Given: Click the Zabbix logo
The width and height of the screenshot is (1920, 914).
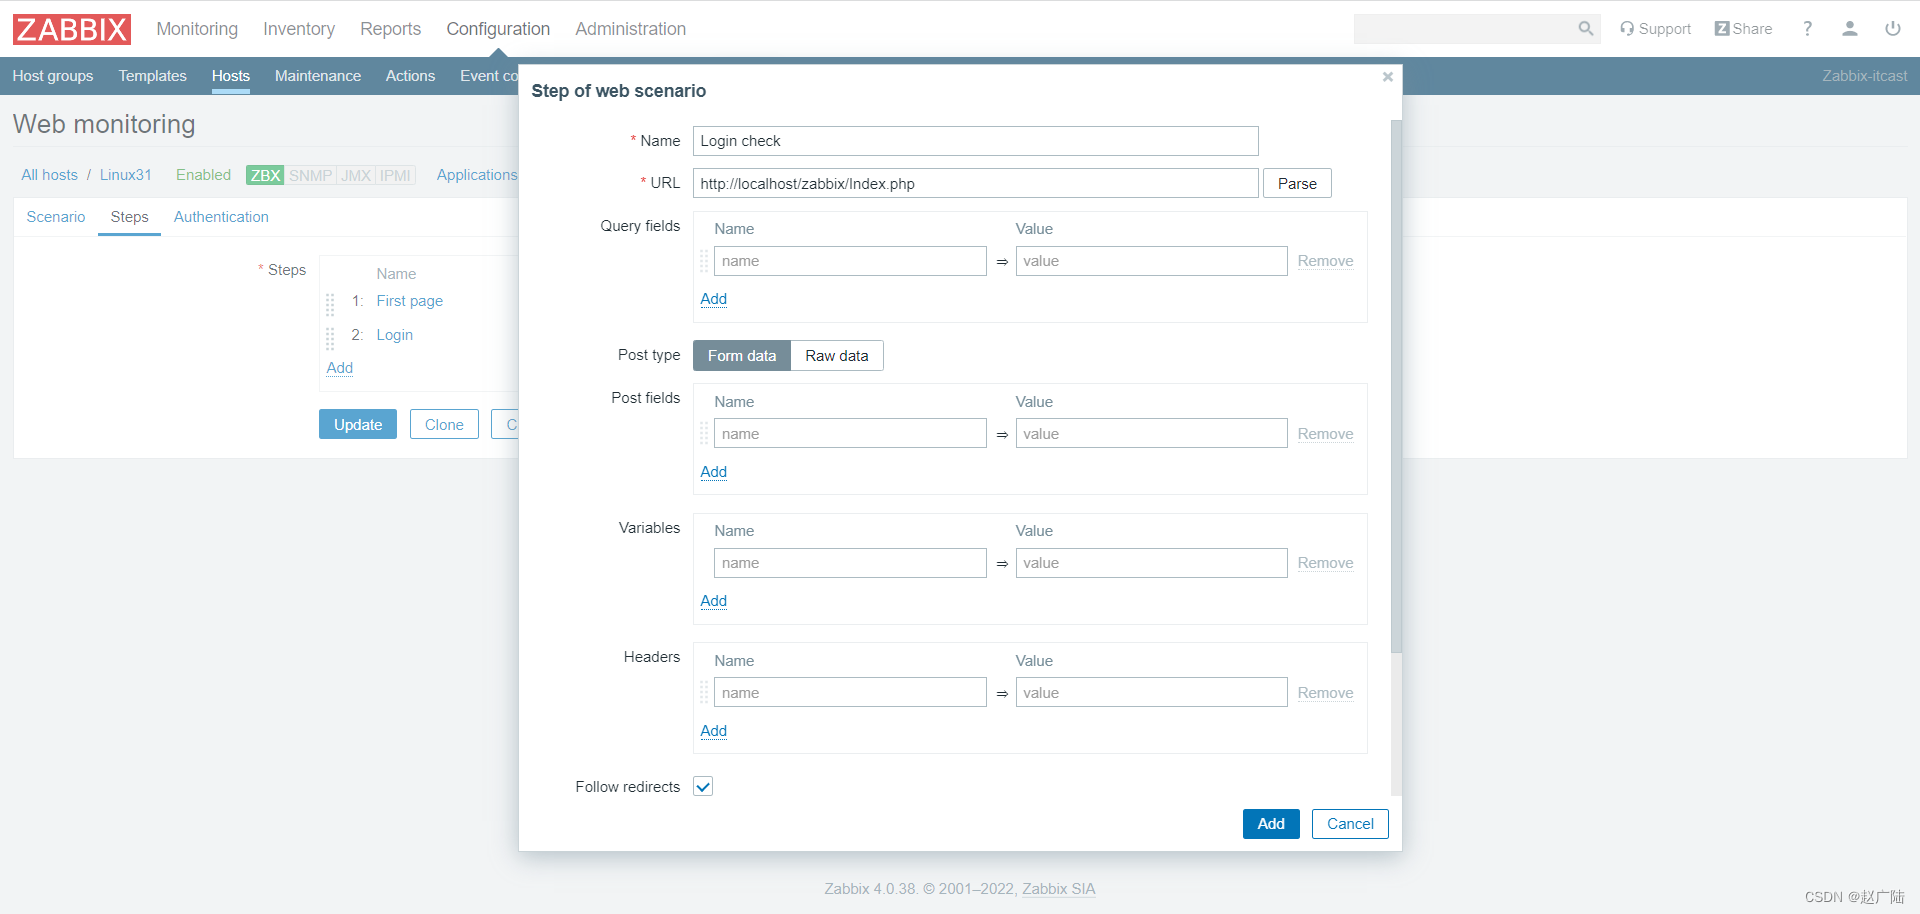Looking at the screenshot, I should [x=72, y=29].
